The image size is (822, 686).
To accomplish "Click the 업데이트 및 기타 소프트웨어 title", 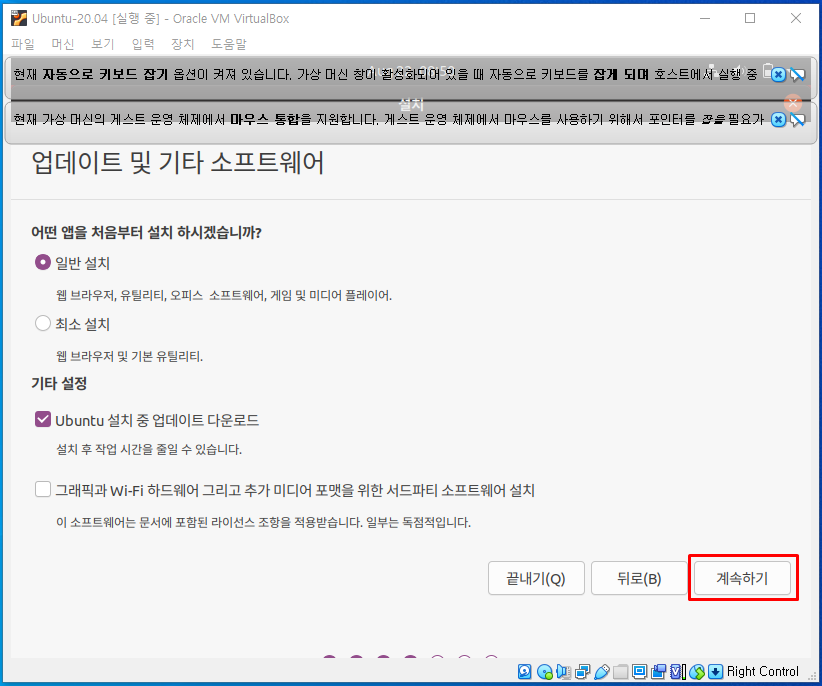I will coord(178,162).
